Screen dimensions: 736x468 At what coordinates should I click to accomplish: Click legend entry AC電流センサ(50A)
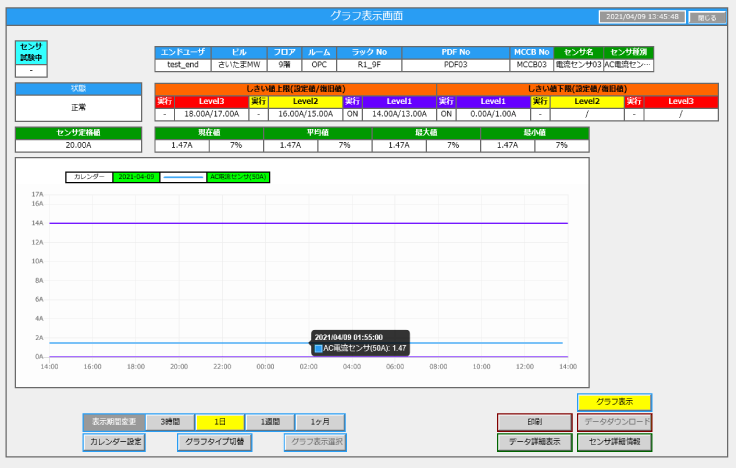(x=238, y=177)
